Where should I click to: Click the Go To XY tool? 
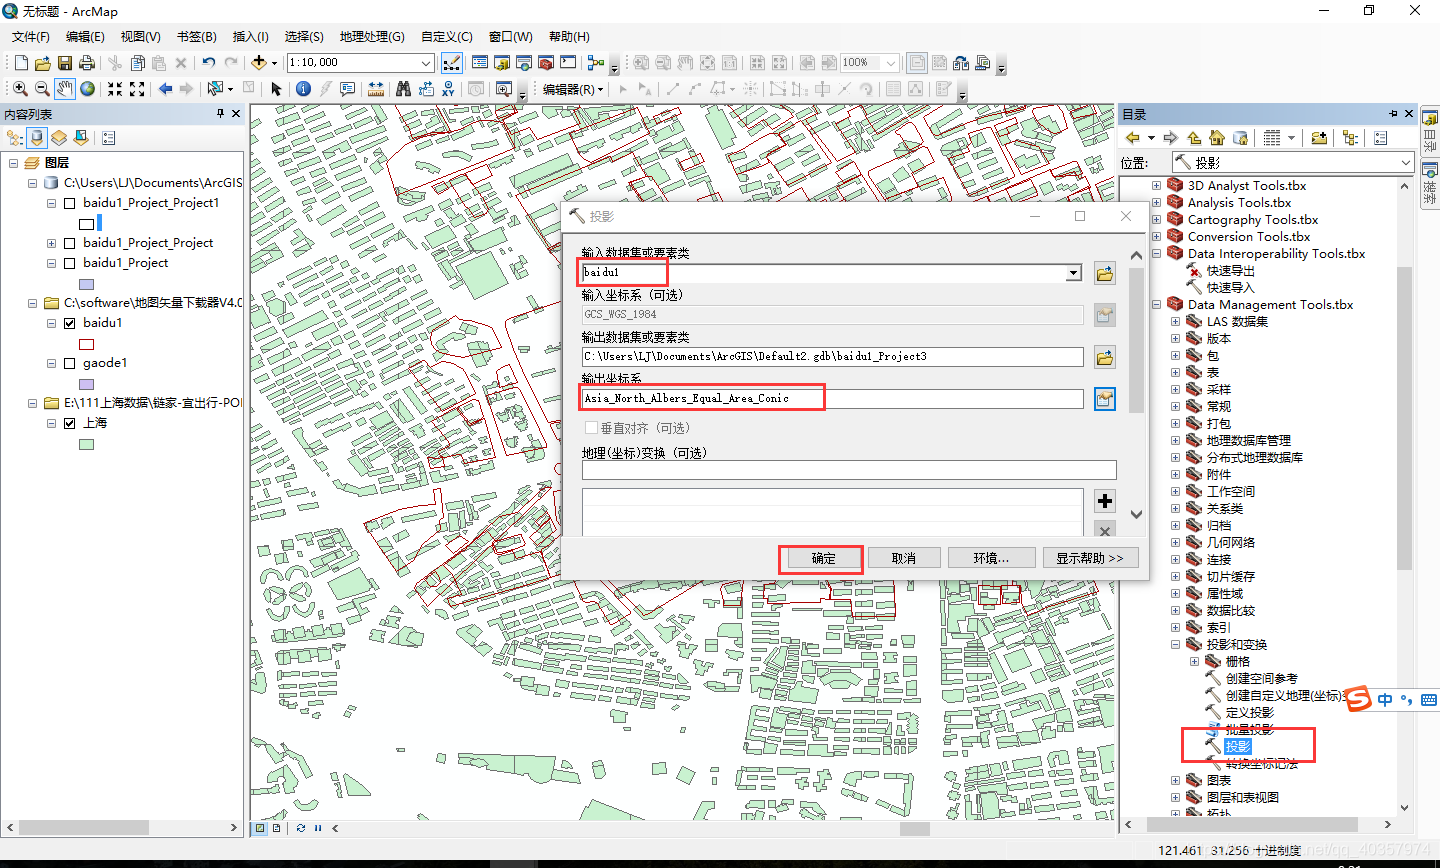[448, 89]
